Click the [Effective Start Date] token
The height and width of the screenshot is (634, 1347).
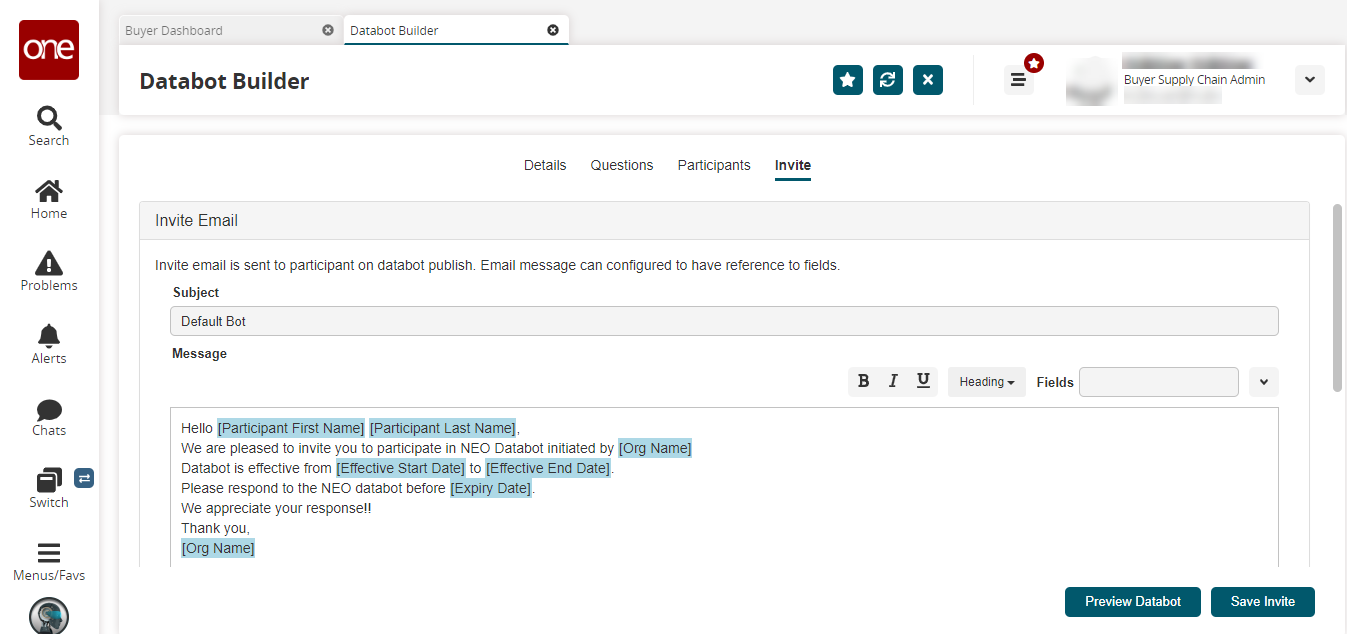[x=401, y=468]
